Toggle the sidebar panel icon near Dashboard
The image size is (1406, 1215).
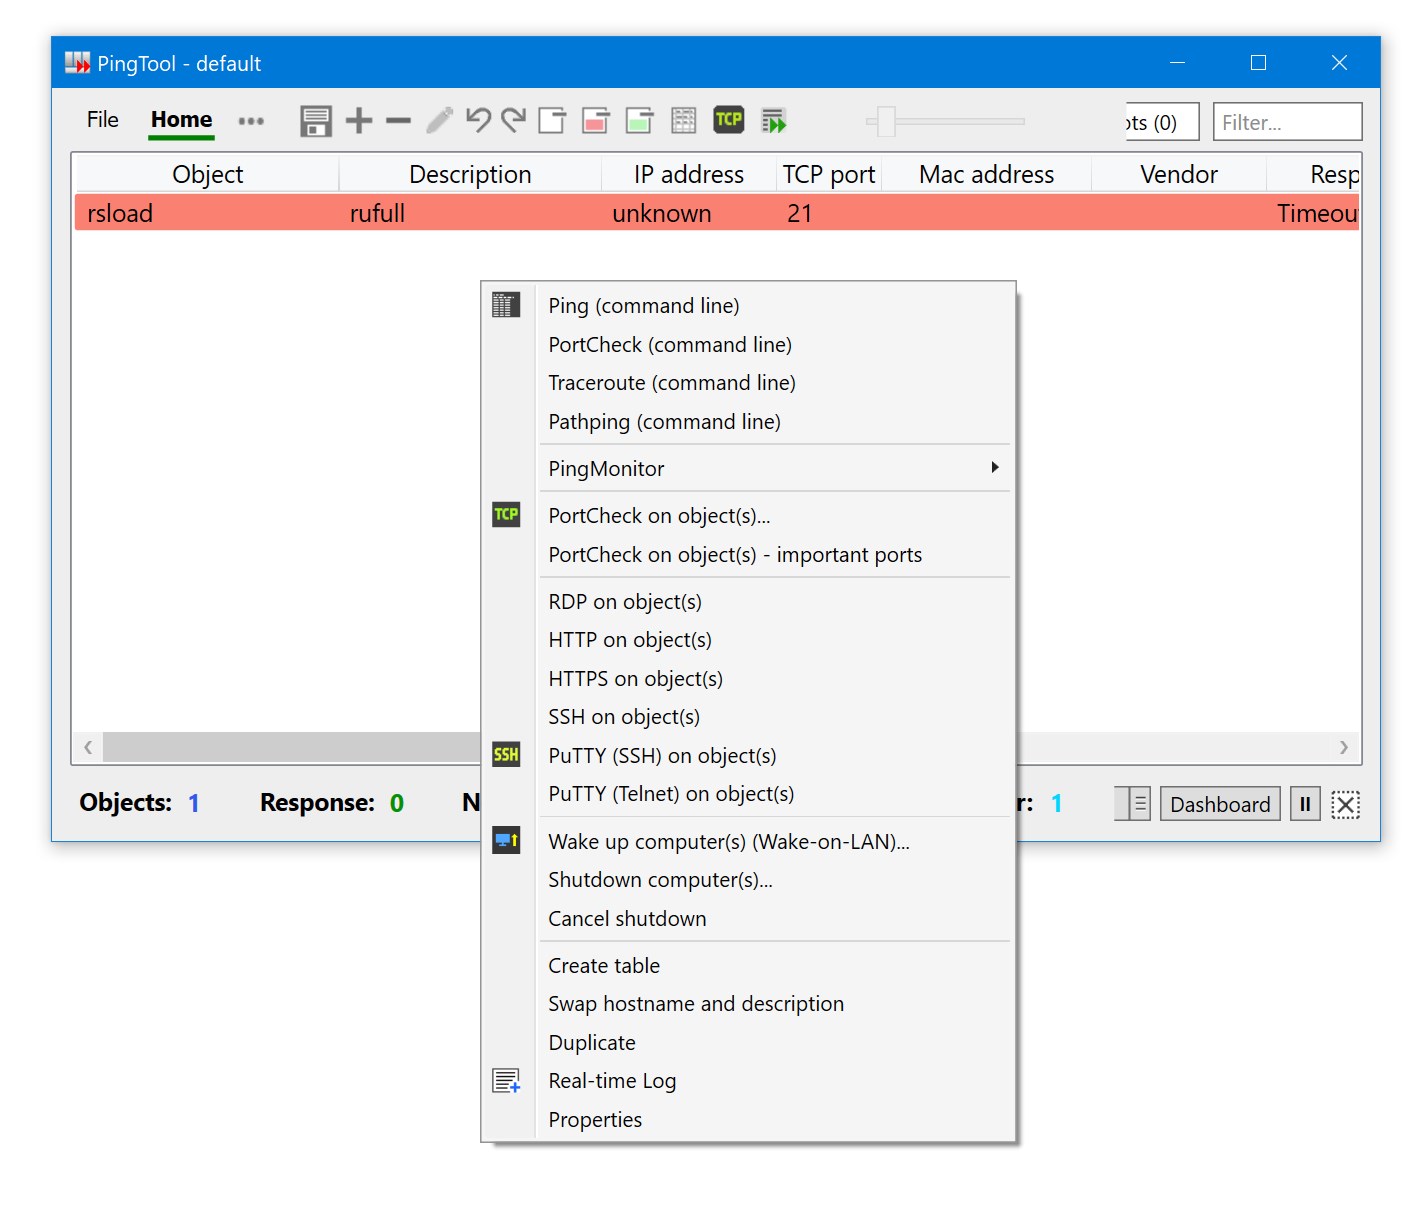coord(1132,803)
